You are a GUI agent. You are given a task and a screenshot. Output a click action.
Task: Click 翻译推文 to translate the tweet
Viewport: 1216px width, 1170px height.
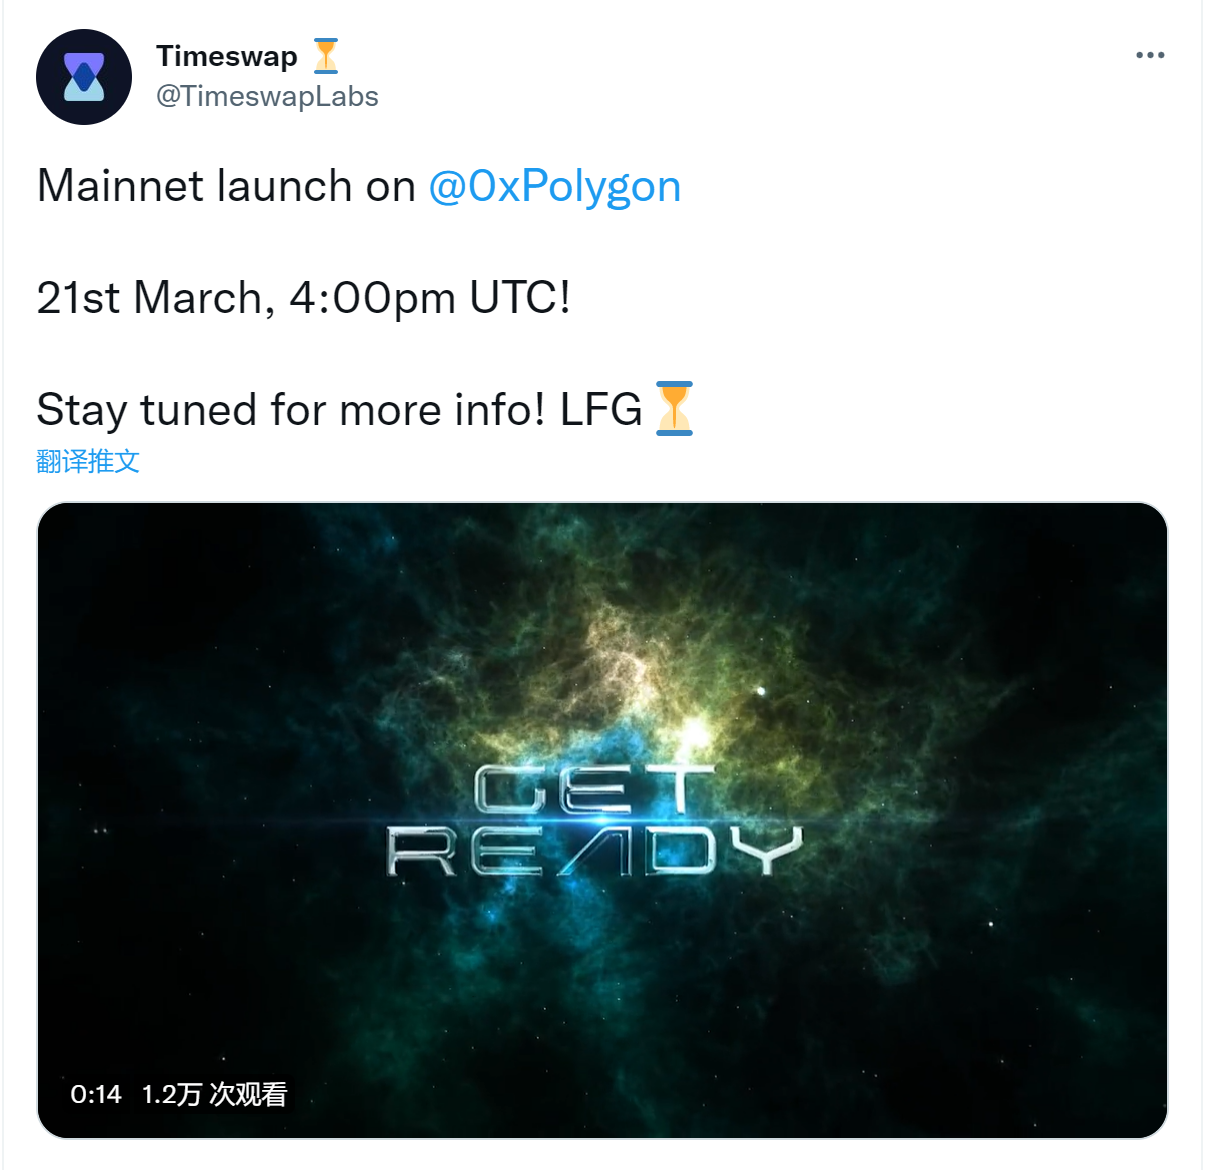tap(88, 461)
